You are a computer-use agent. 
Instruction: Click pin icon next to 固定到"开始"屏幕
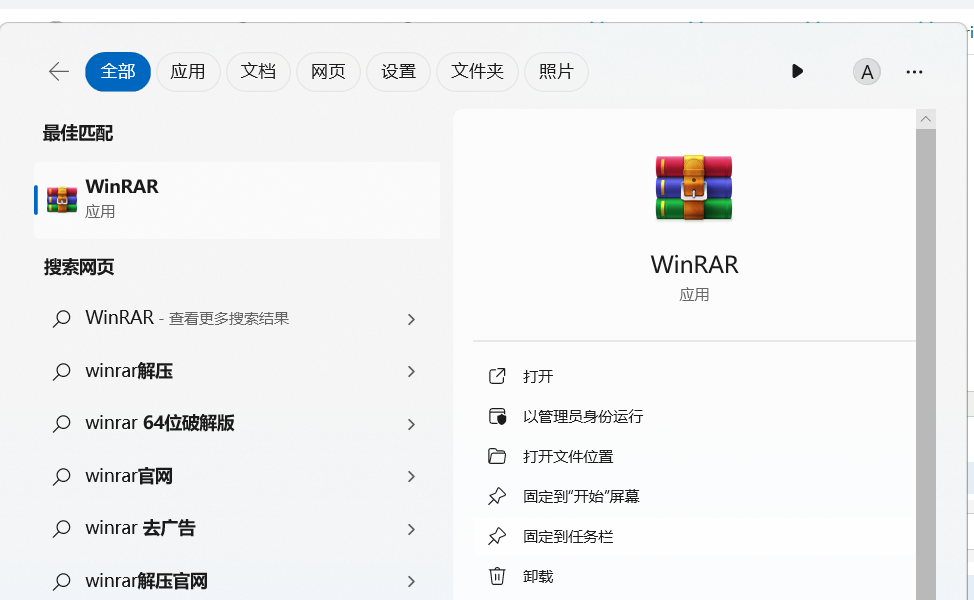497,496
